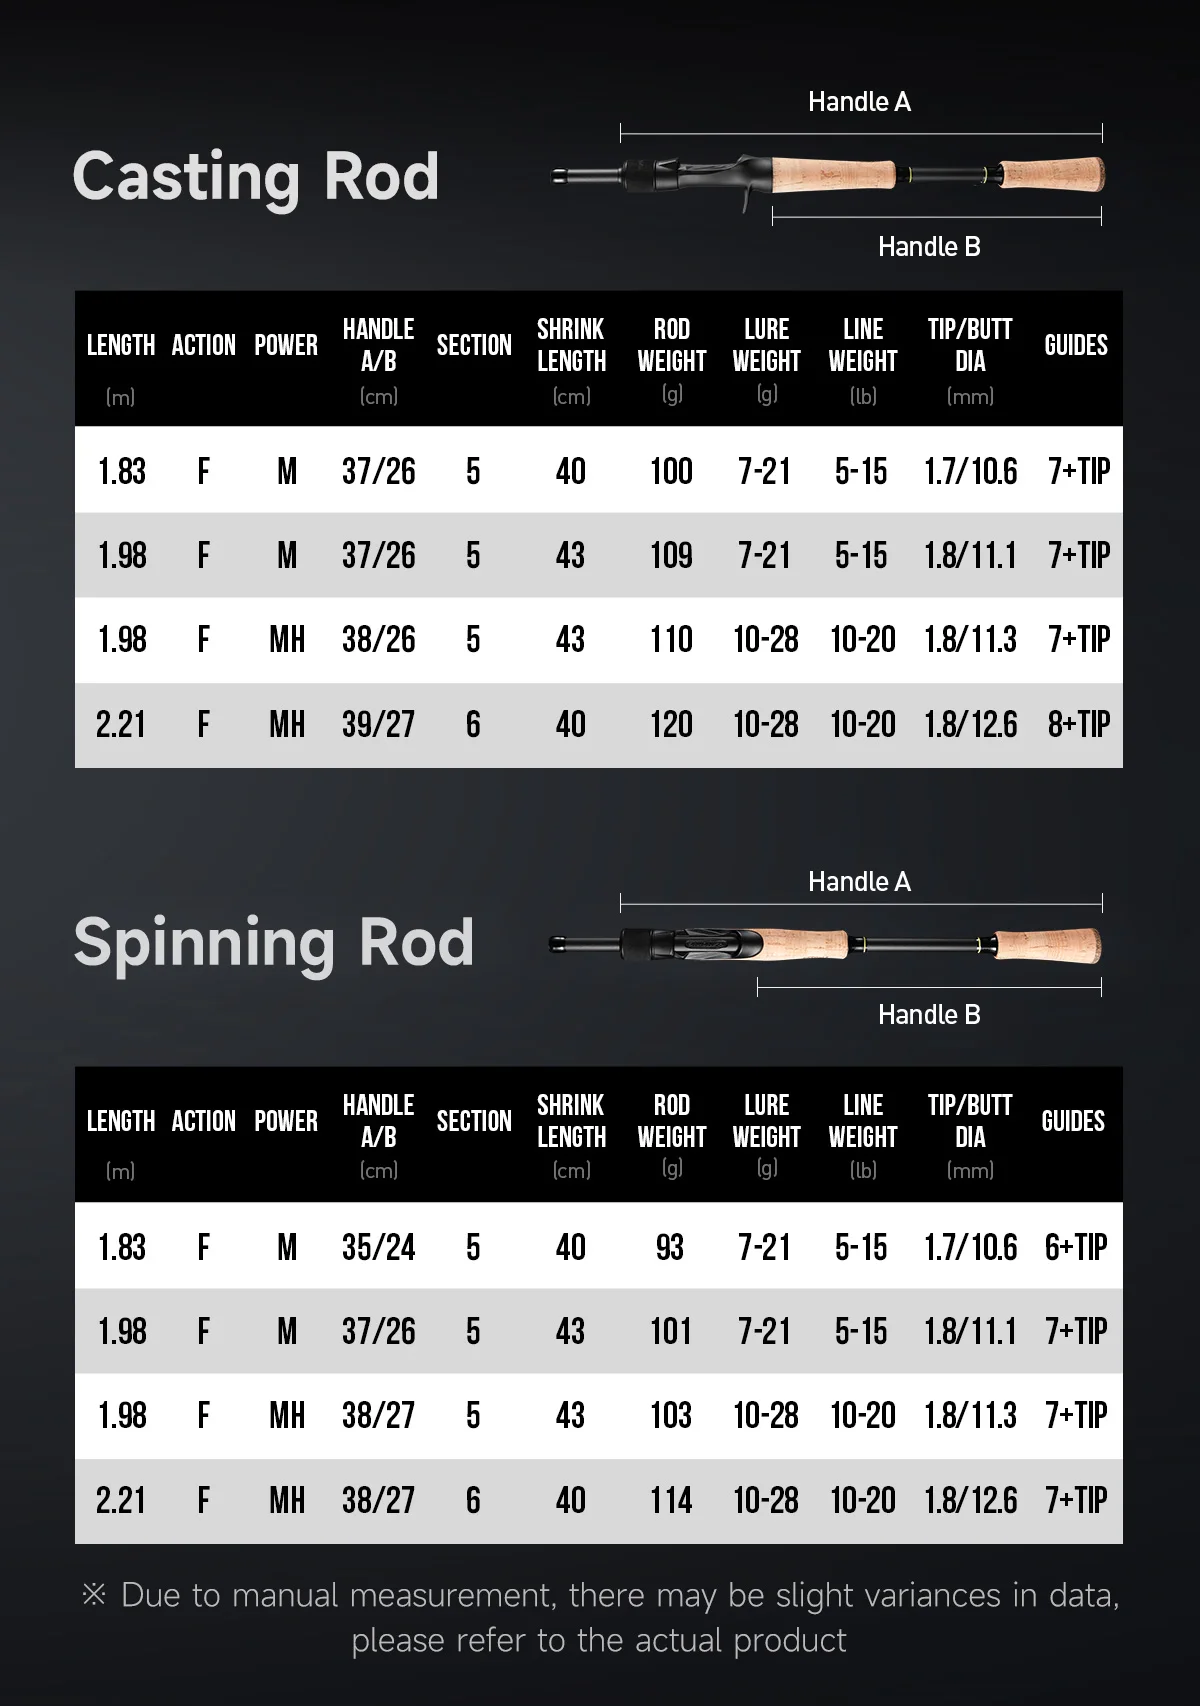Viewport: 1200px width, 1706px height.
Task: Click Handle B label below casting rod
Action: click(x=929, y=247)
